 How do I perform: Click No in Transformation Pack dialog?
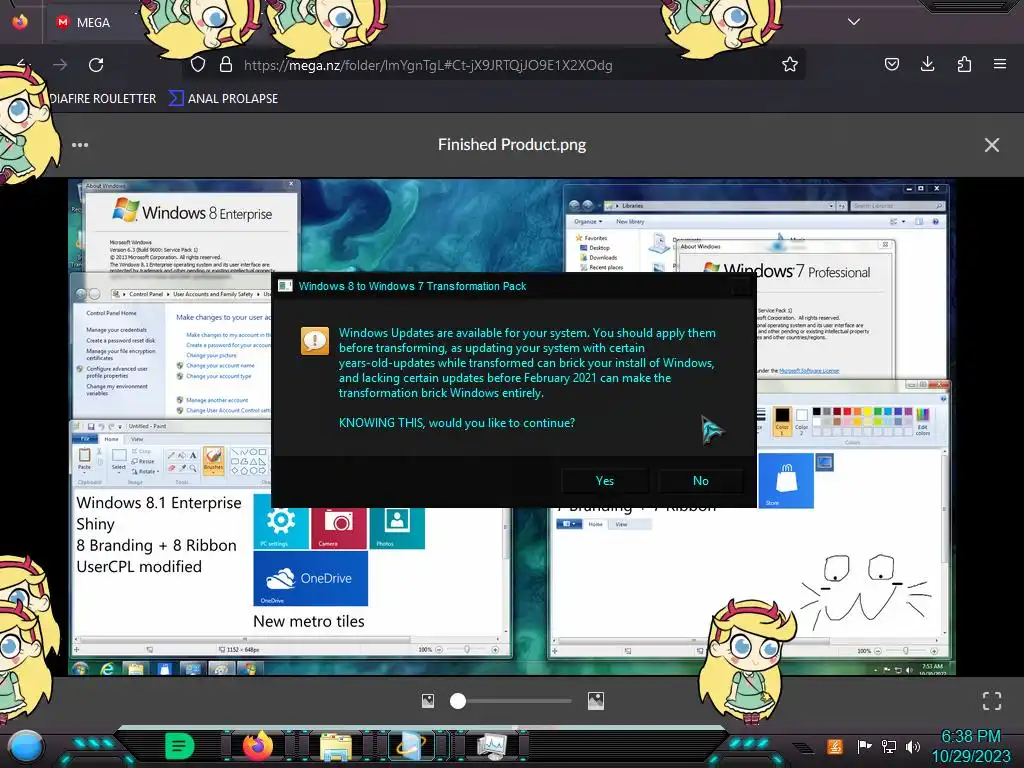701,481
